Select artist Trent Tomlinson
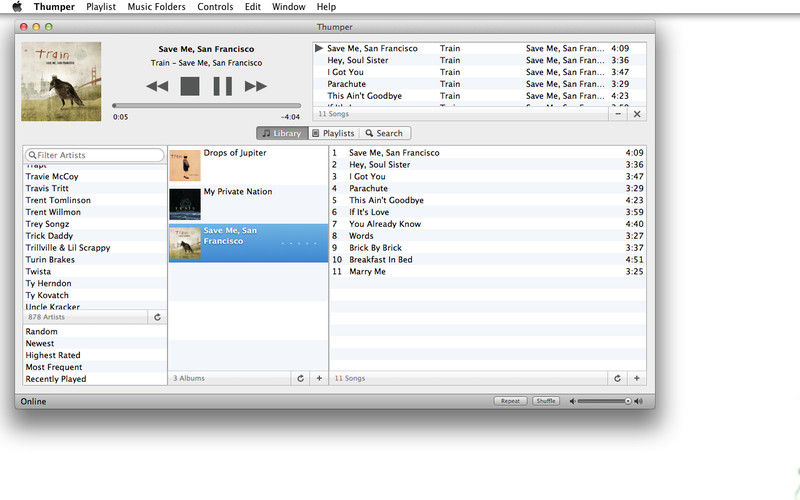 tap(95, 200)
